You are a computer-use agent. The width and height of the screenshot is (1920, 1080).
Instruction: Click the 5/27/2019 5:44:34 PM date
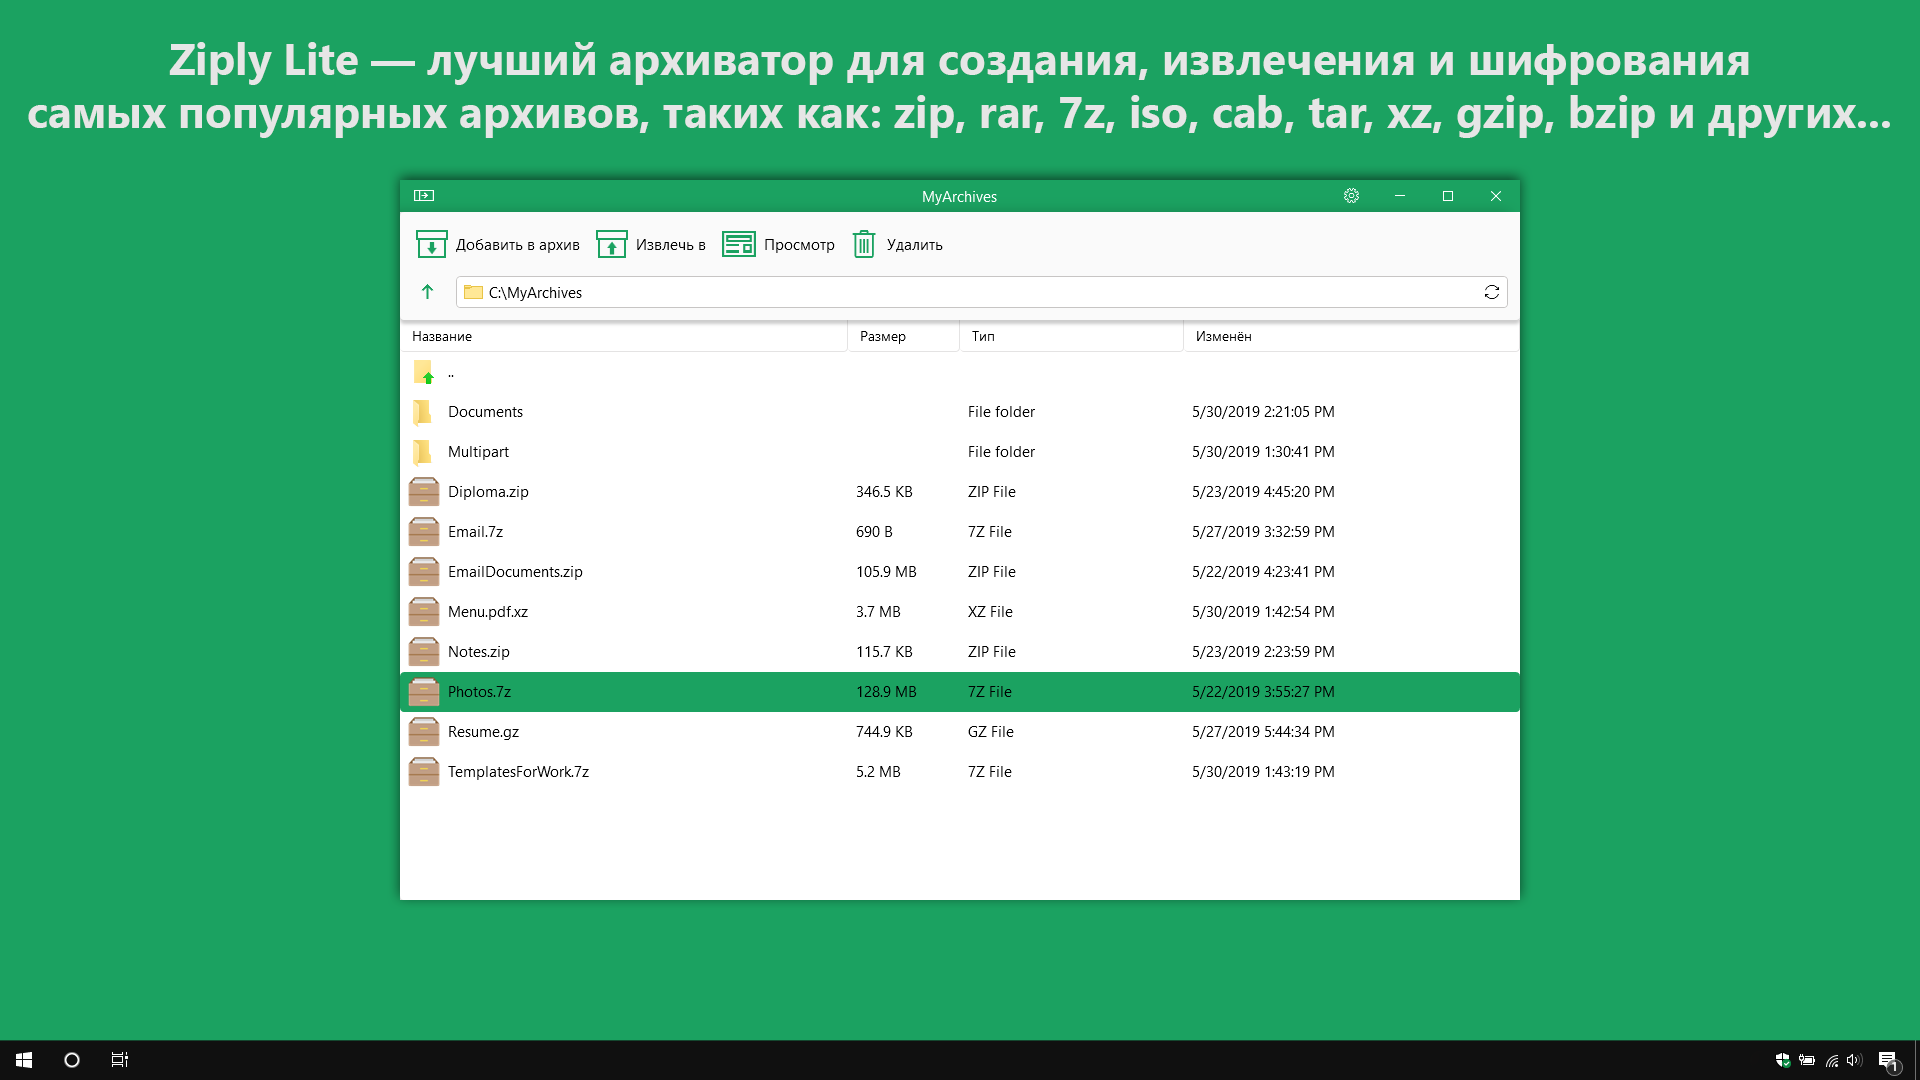coord(1263,732)
